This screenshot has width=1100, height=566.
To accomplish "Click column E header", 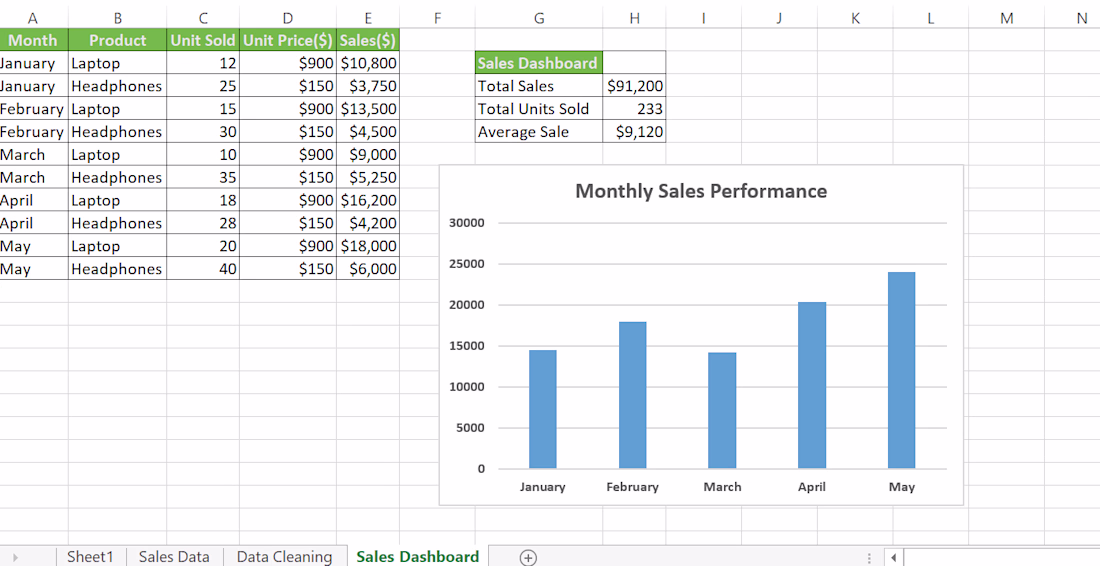I will pyautogui.click(x=368, y=18).
